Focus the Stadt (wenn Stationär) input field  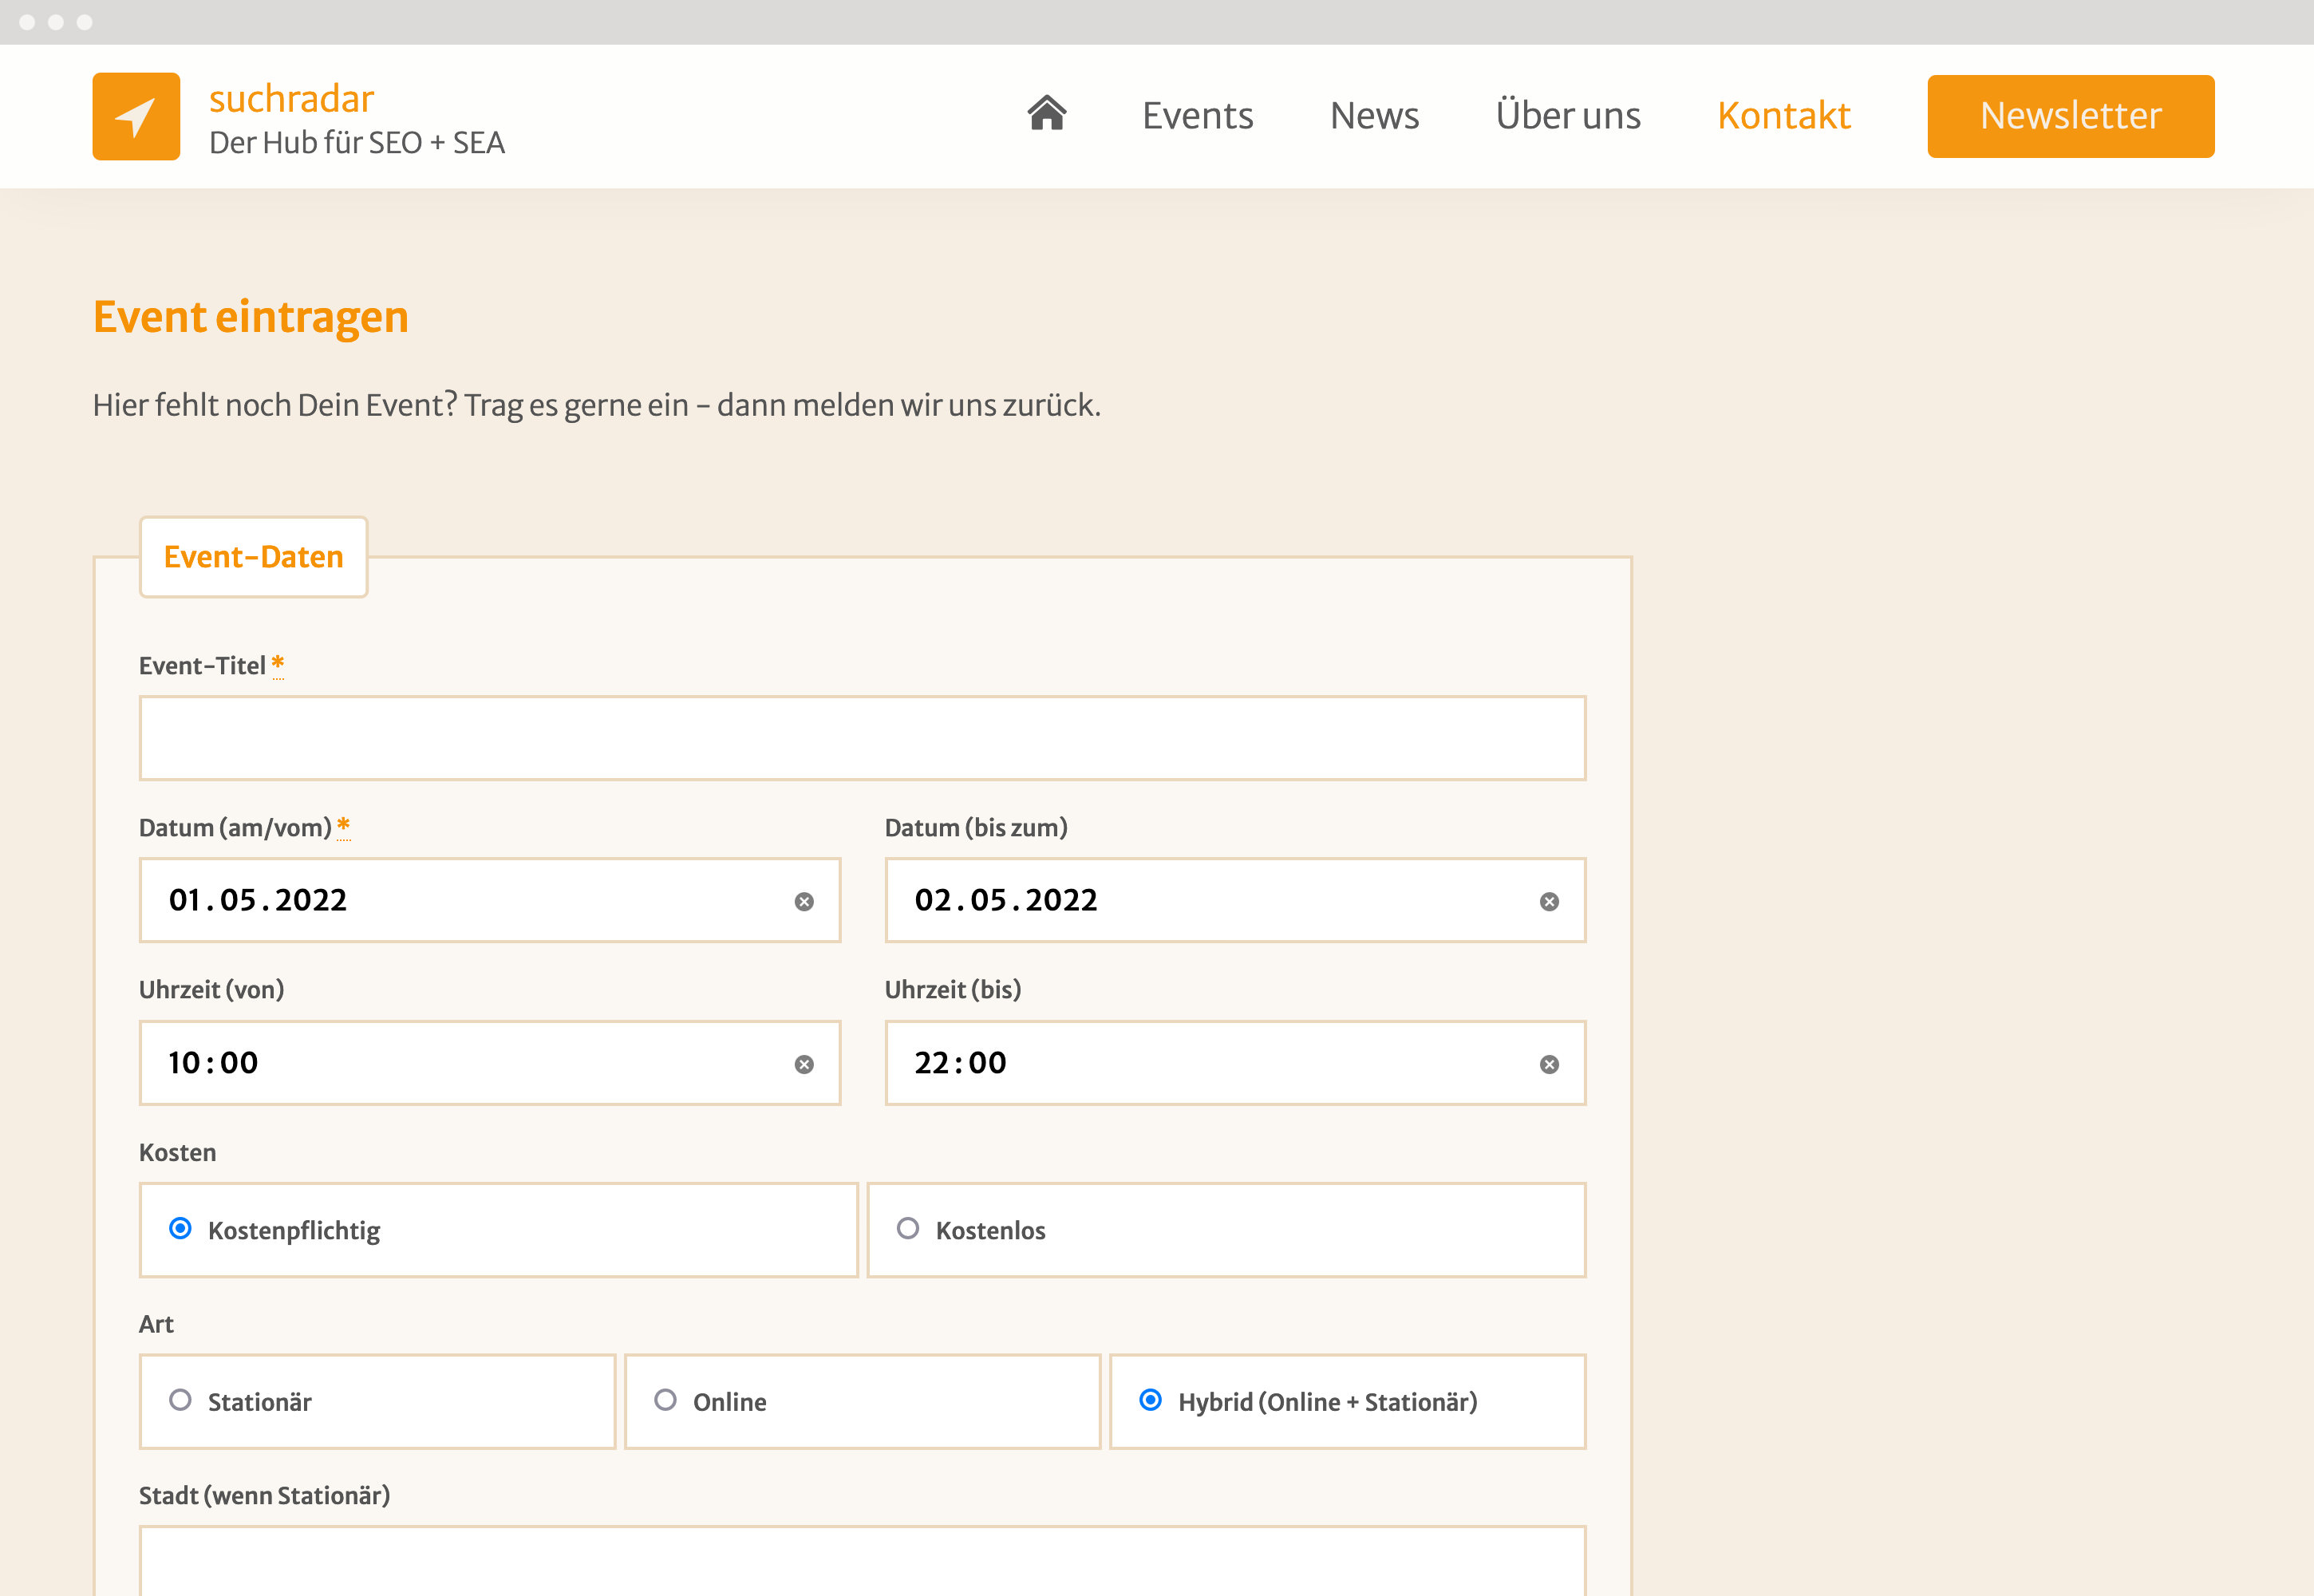863,1561
